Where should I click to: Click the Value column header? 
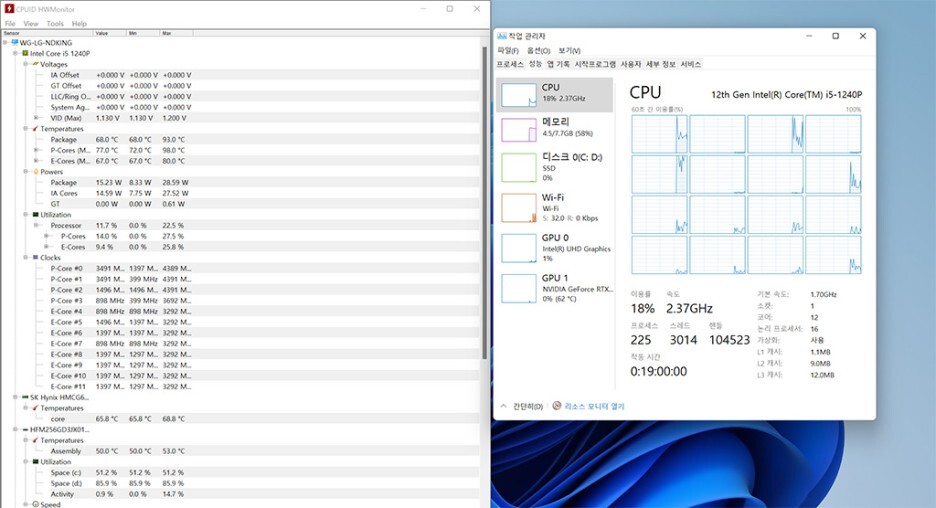pos(110,33)
